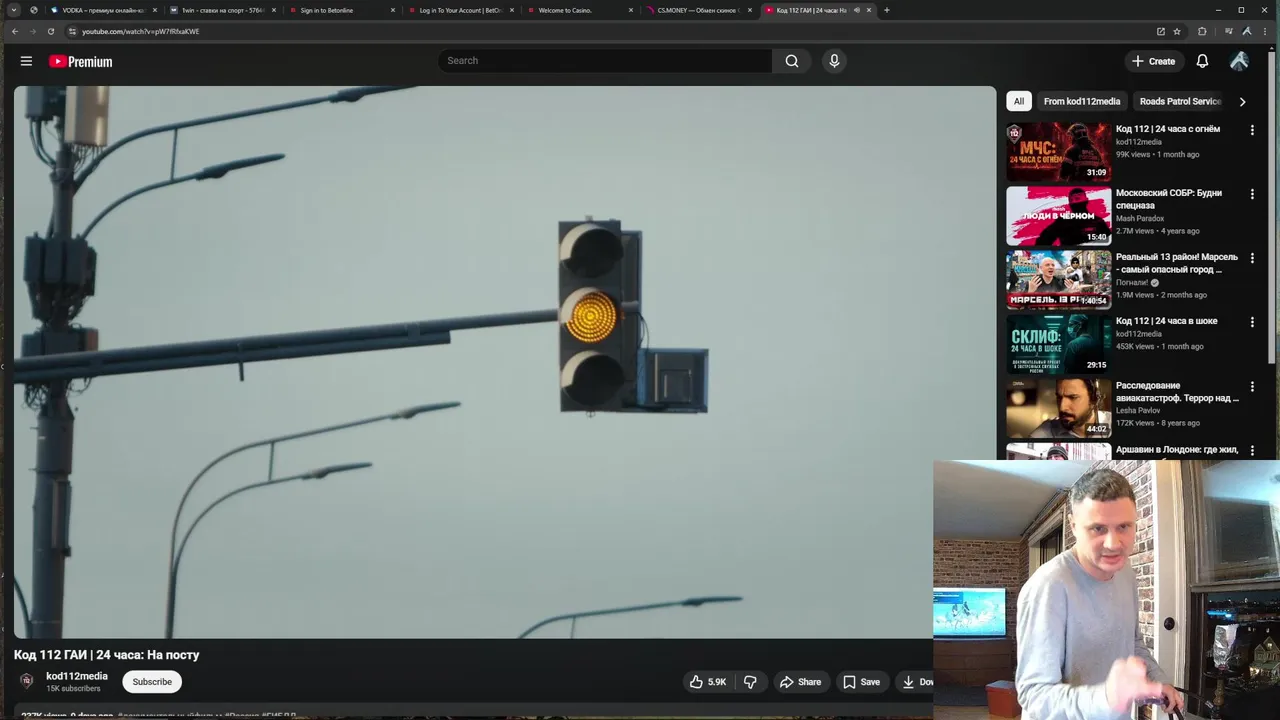1280x720 pixels.
Task: Bookmark this page with the star
Action: [1177, 31]
